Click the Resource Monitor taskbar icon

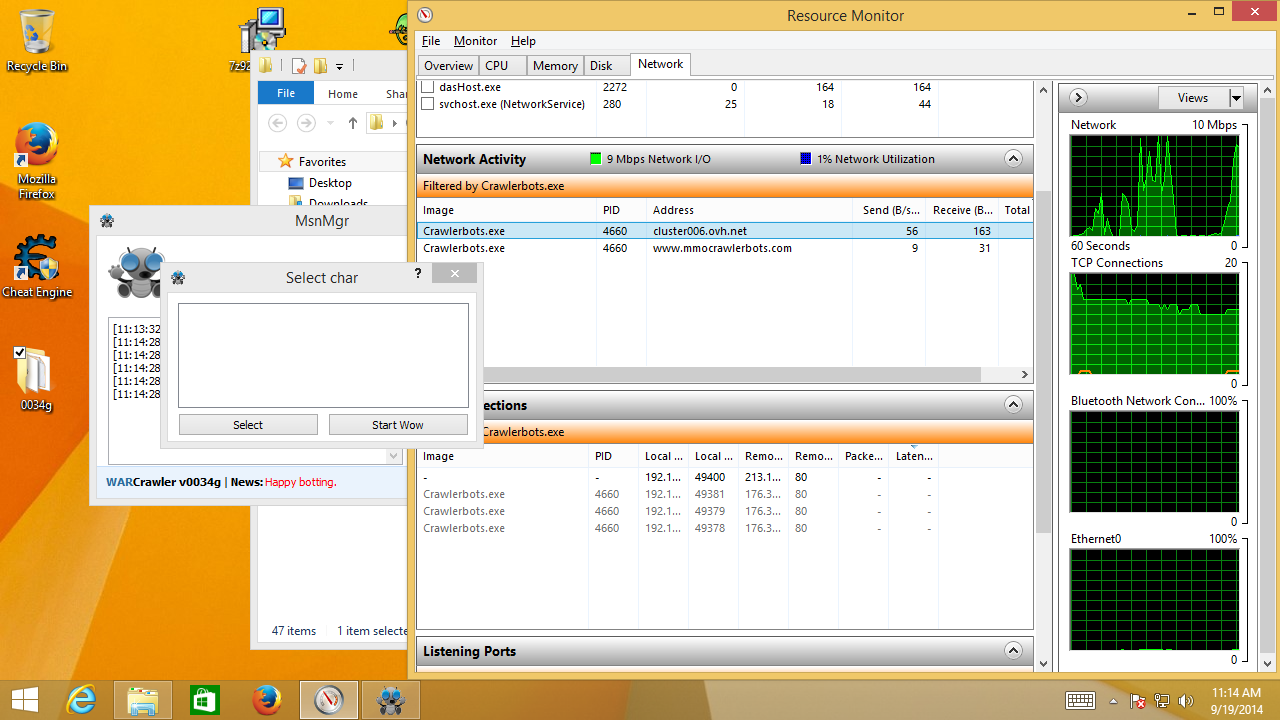328,699
